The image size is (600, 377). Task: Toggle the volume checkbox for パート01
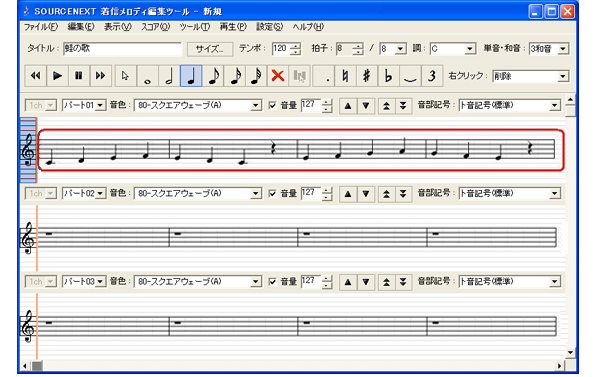coord(272,105)
